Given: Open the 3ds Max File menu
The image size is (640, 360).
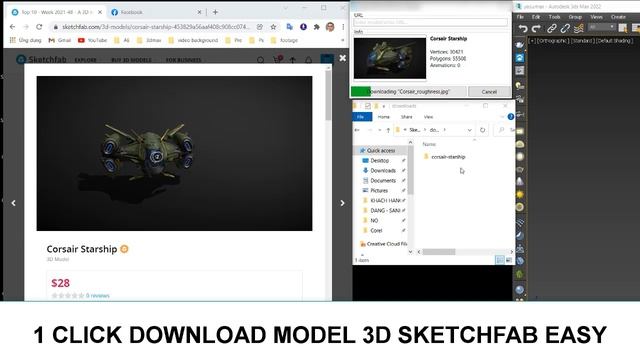Looking at the screenshot, I should coord(520,17).
